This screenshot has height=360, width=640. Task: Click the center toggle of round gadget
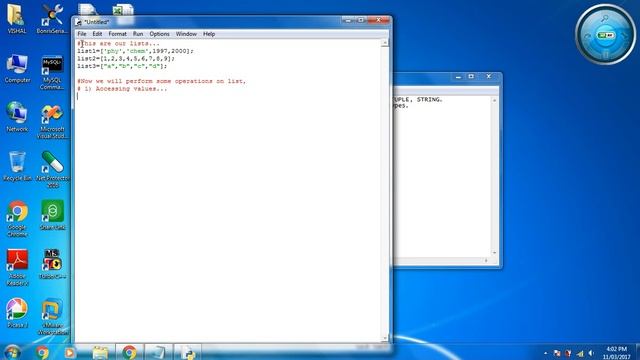pos(605,35)
